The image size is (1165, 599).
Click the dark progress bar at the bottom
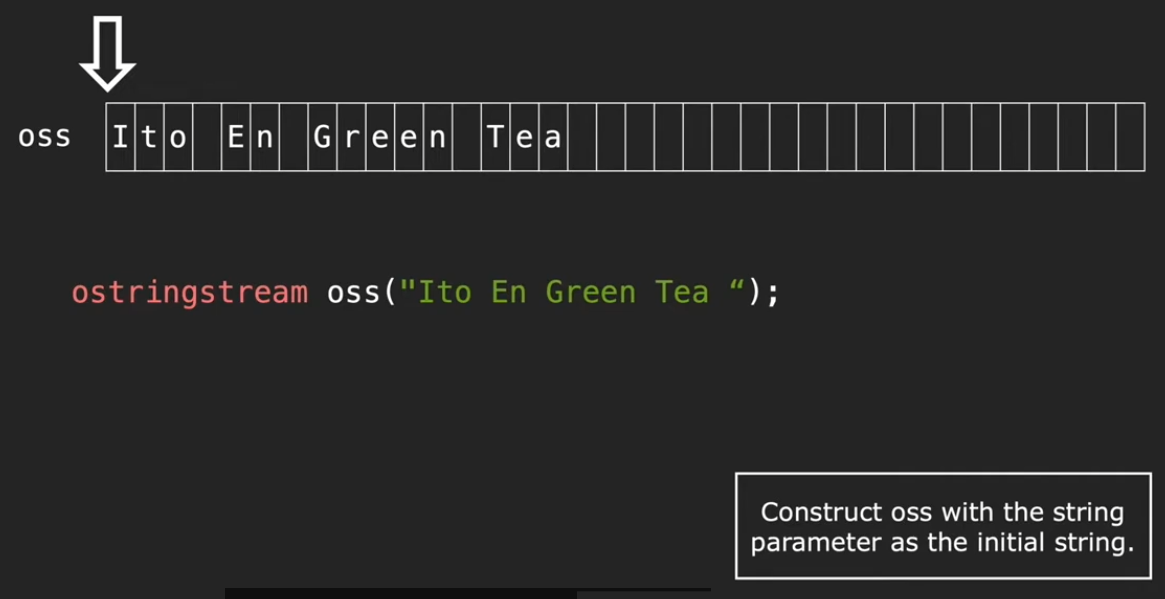pyautogui.click(x=467, y=593)
